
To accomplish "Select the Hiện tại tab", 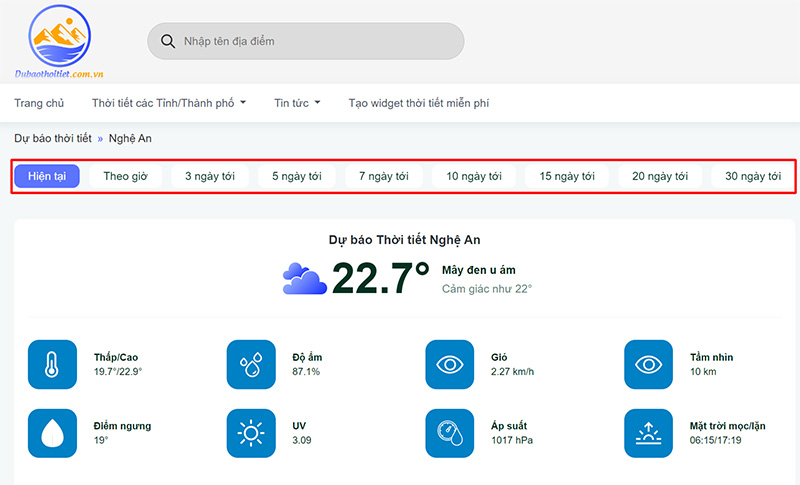I will point(47,176).
